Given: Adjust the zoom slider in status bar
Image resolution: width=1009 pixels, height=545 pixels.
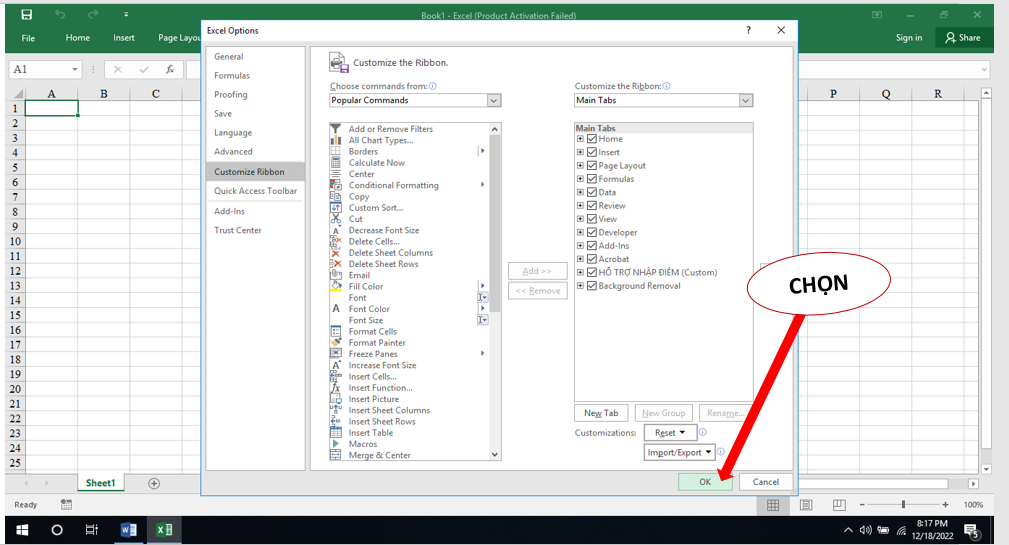Looking at the screenshot, I should point(903,505).
